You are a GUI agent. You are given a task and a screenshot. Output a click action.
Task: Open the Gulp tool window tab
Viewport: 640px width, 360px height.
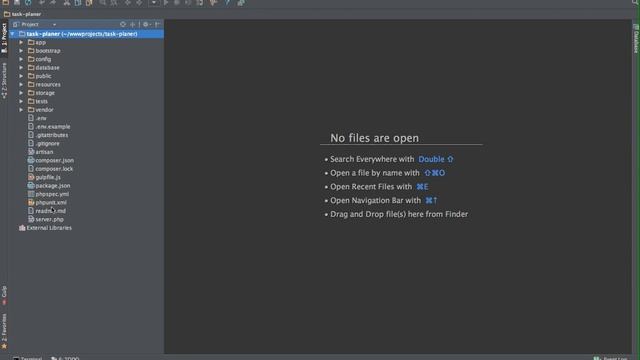click(x=4, y=296)
